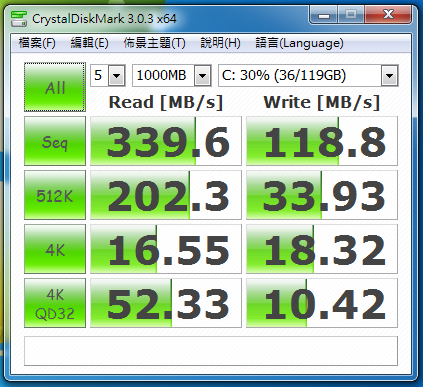This screenshot has height=387, width=423.
Task: Click the window maximize button
Action: tap(351, 15)
